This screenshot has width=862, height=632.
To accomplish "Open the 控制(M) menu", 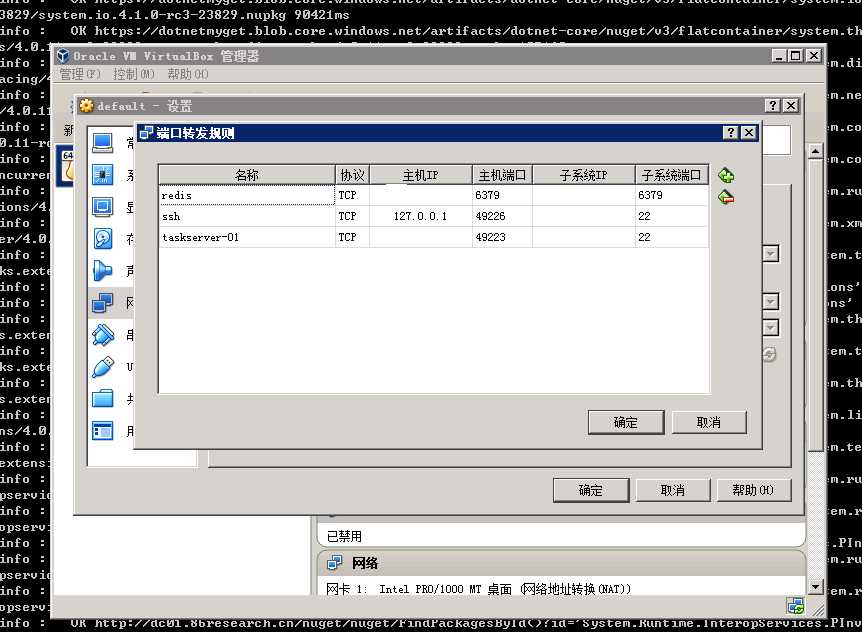I will 134,74.
